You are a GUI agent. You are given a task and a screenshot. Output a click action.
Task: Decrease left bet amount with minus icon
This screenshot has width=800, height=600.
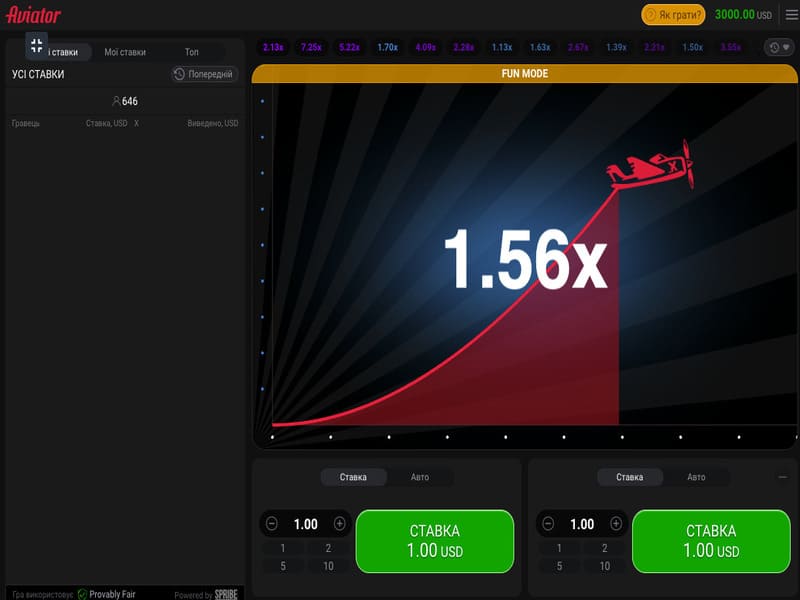coord(272,524)
